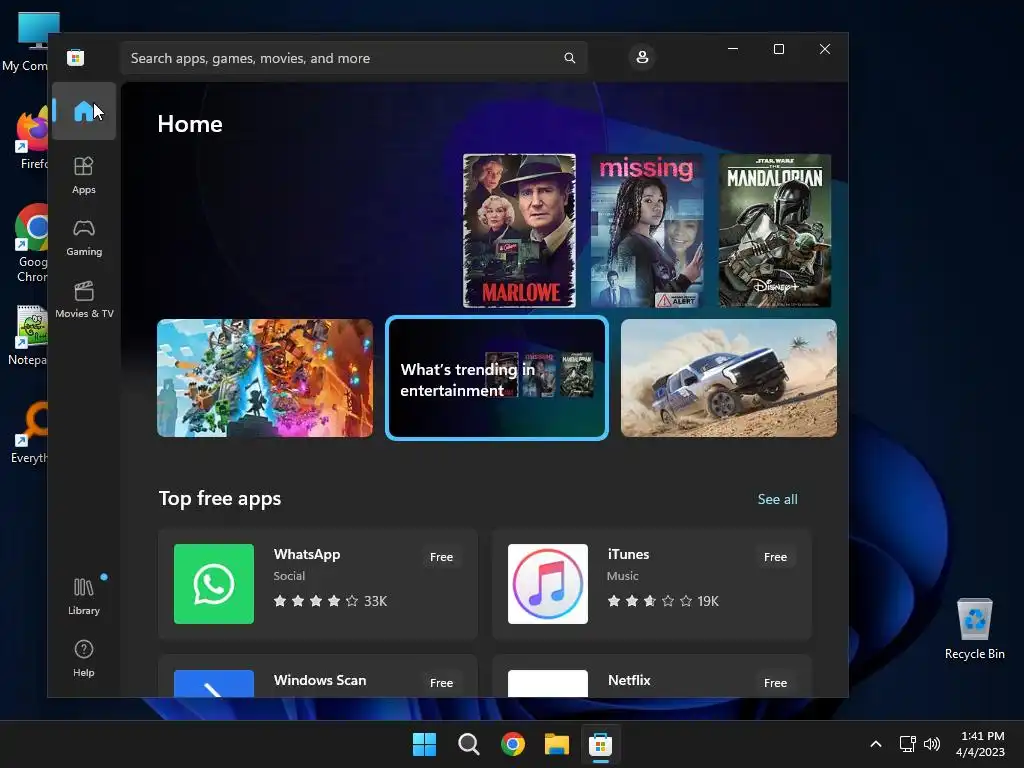Click the Microsoft Store logo in the title bar
Viewport: 1024px width, 768px height.
point(76,57)
